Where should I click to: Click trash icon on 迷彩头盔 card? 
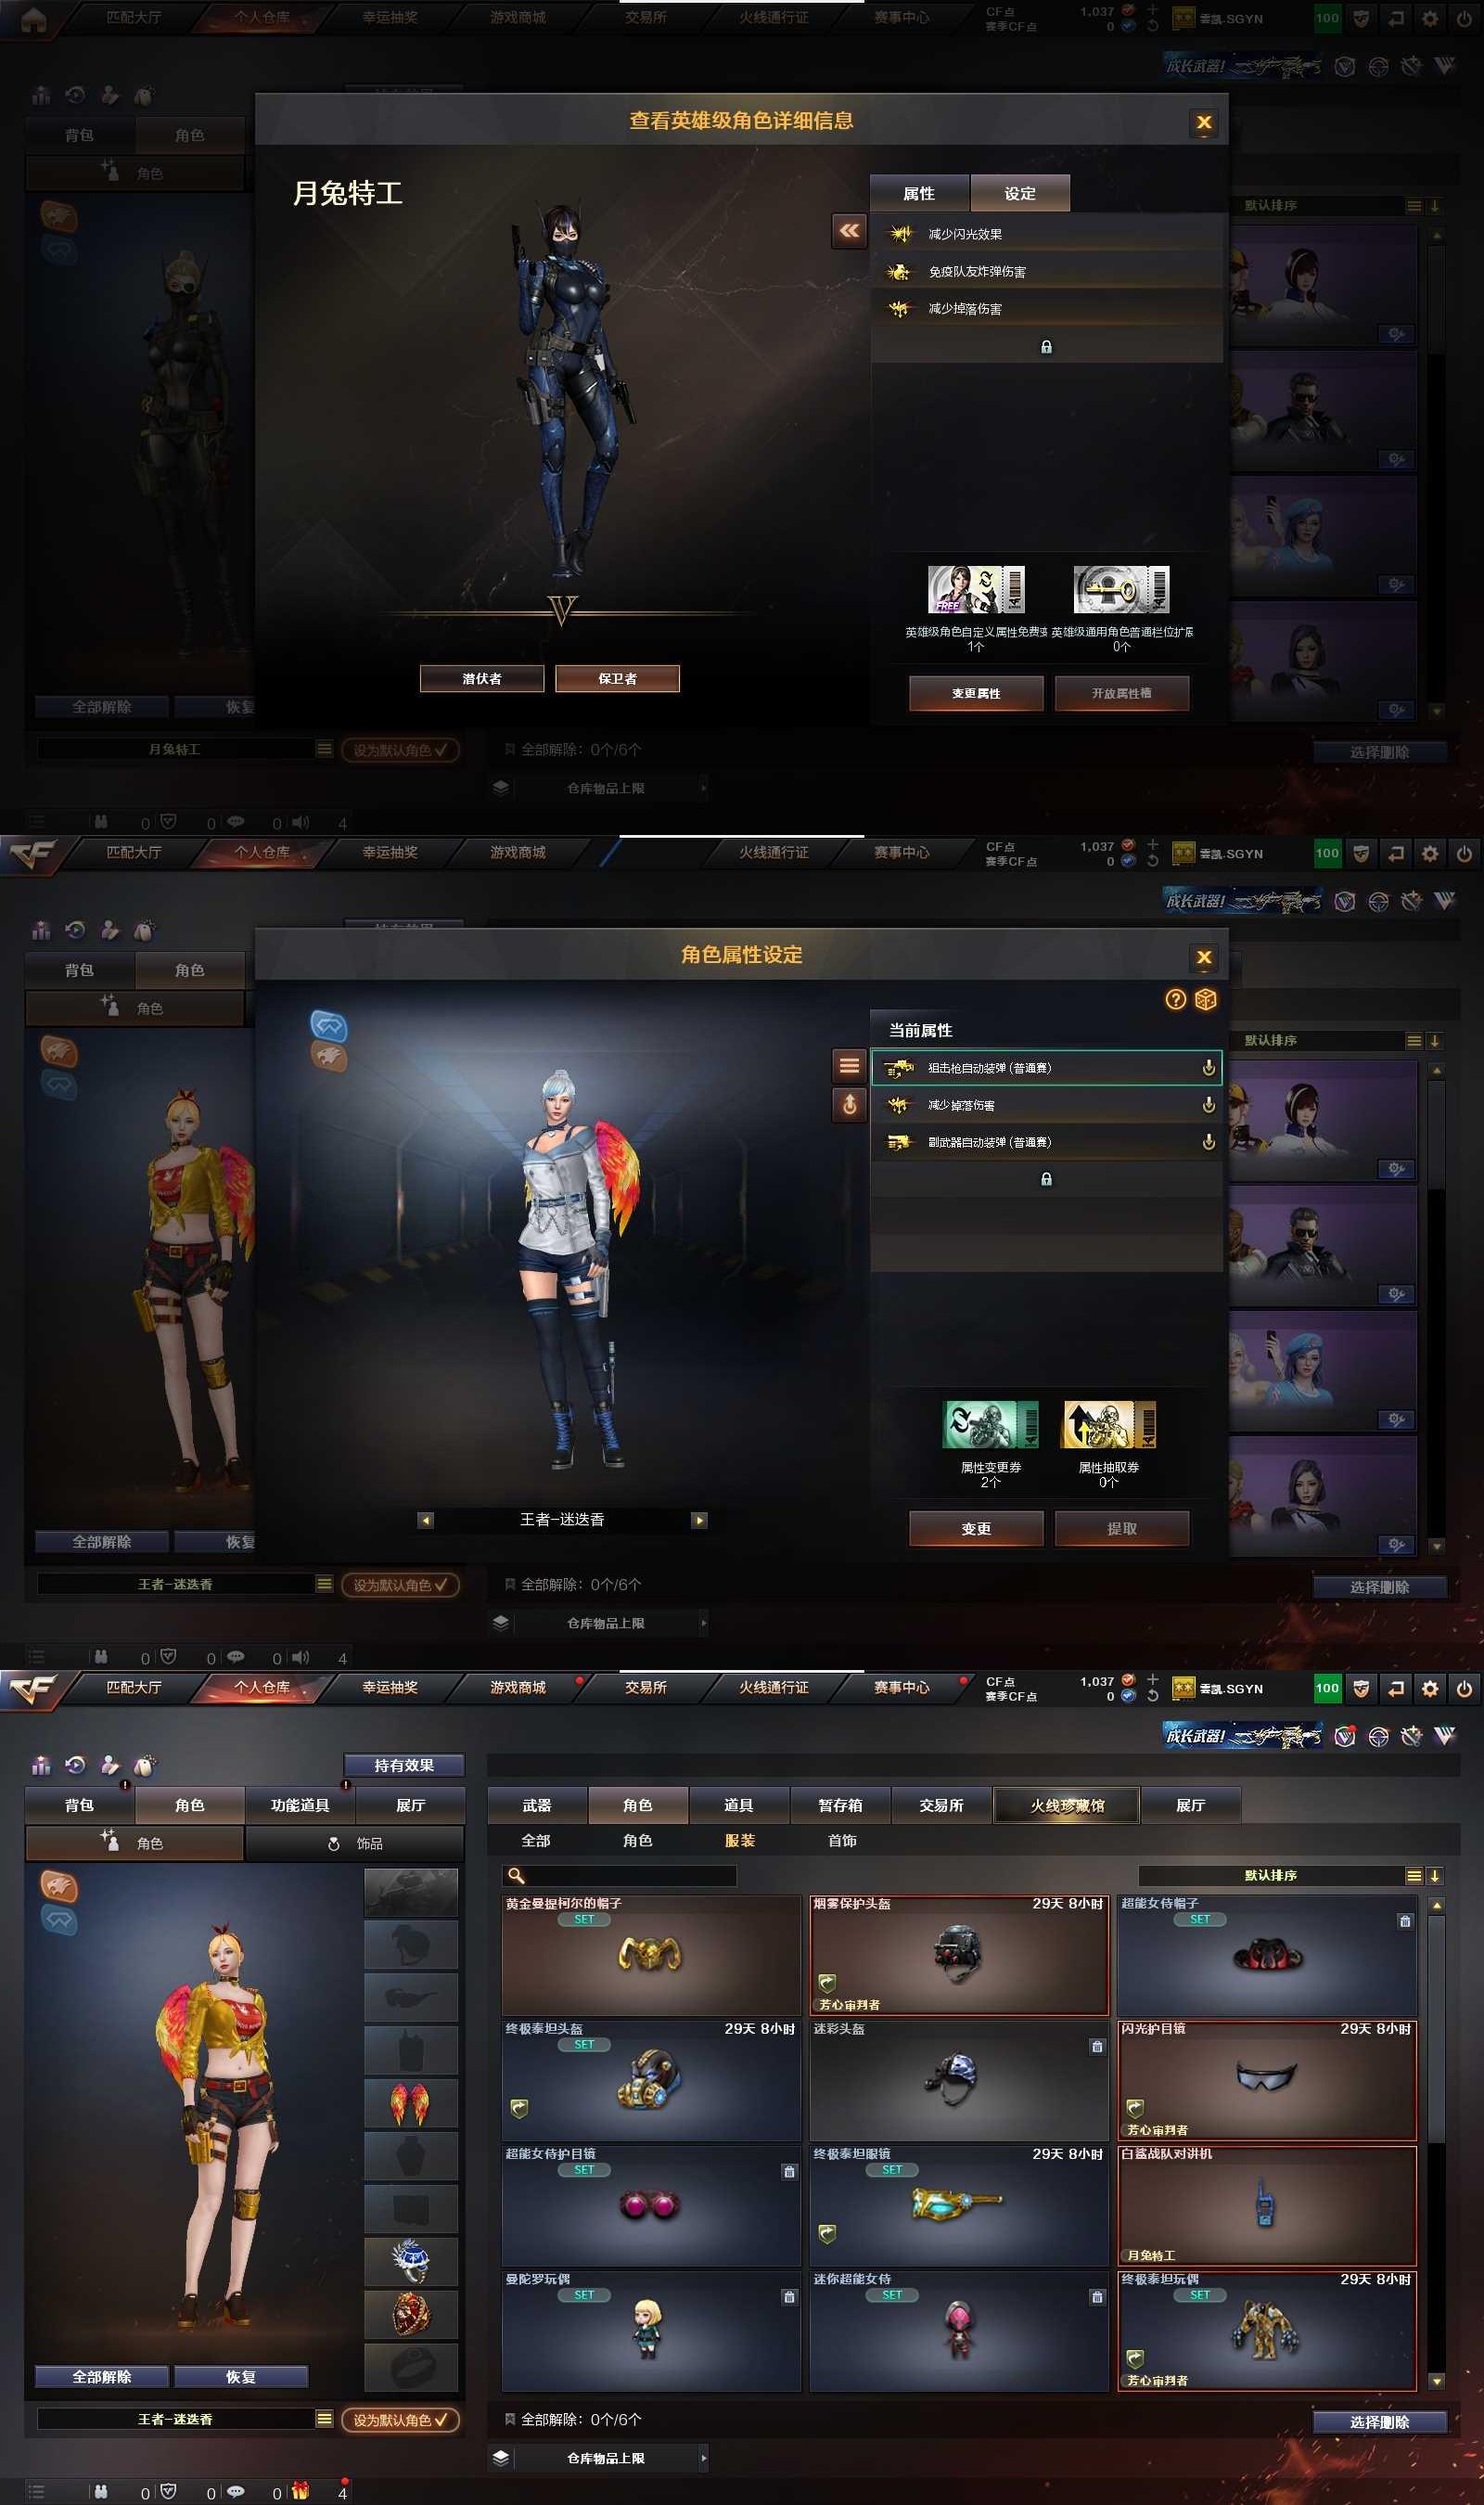(x=1097, y=2047)
